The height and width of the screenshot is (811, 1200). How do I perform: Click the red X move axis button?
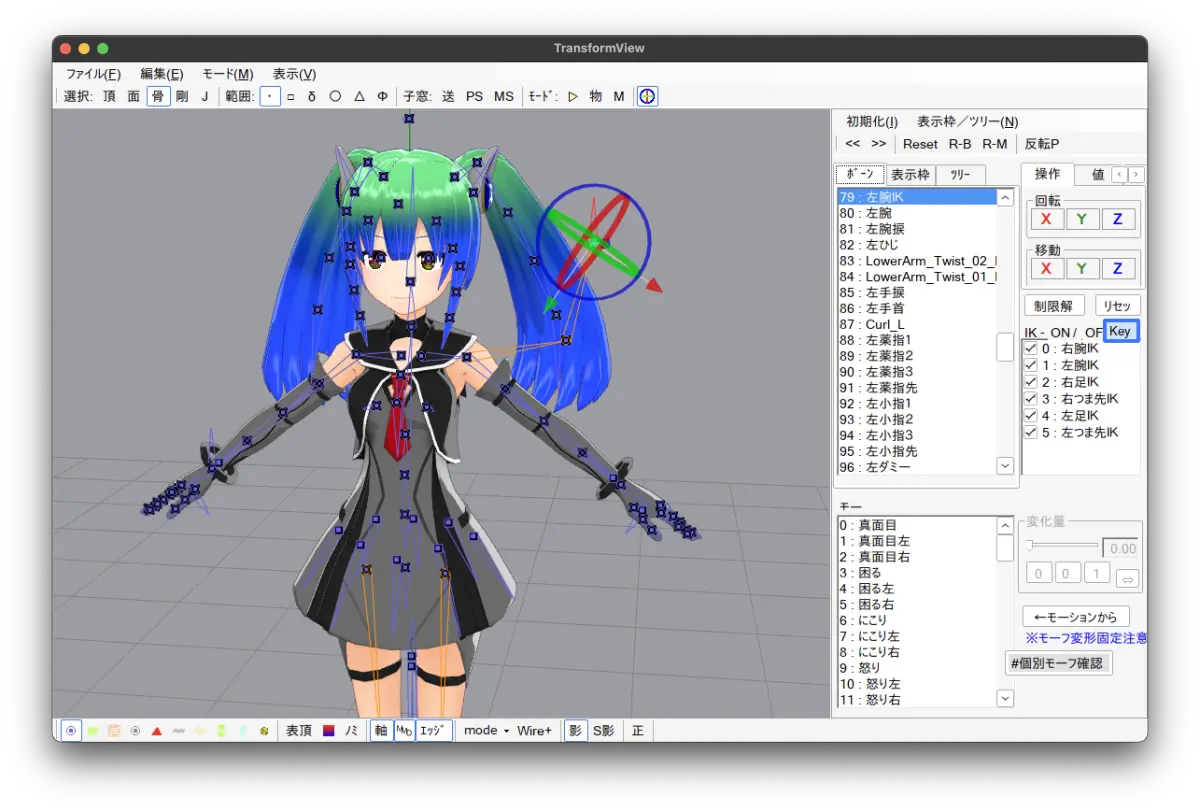click(x=1046, y=268)
